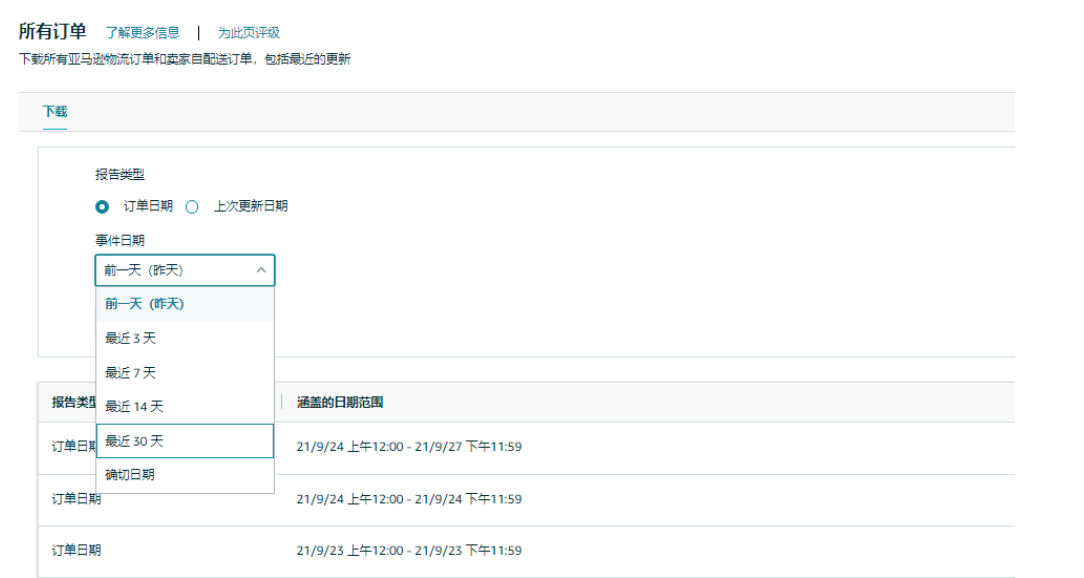
Task: Click the date range ending 21/9/27
Action: tap(409, 447)
